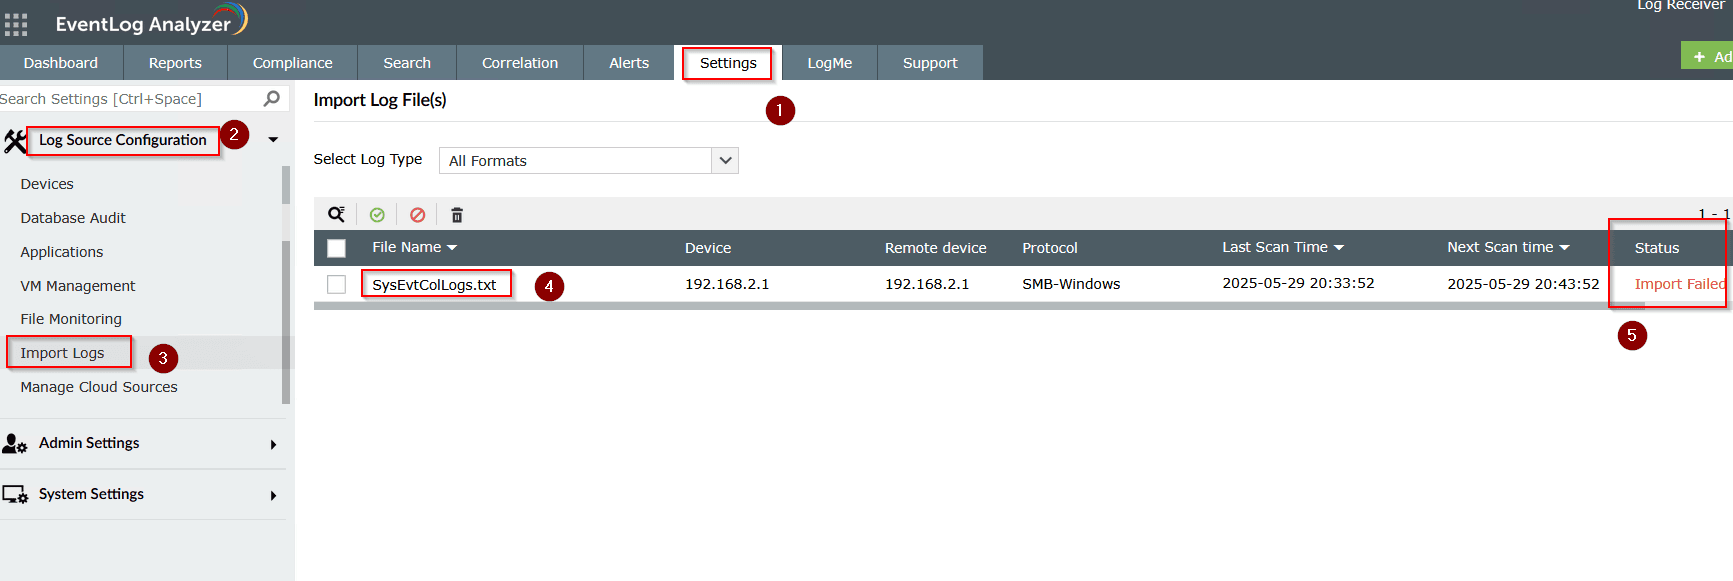Open the apps grid icon

(x=16, y=24)
